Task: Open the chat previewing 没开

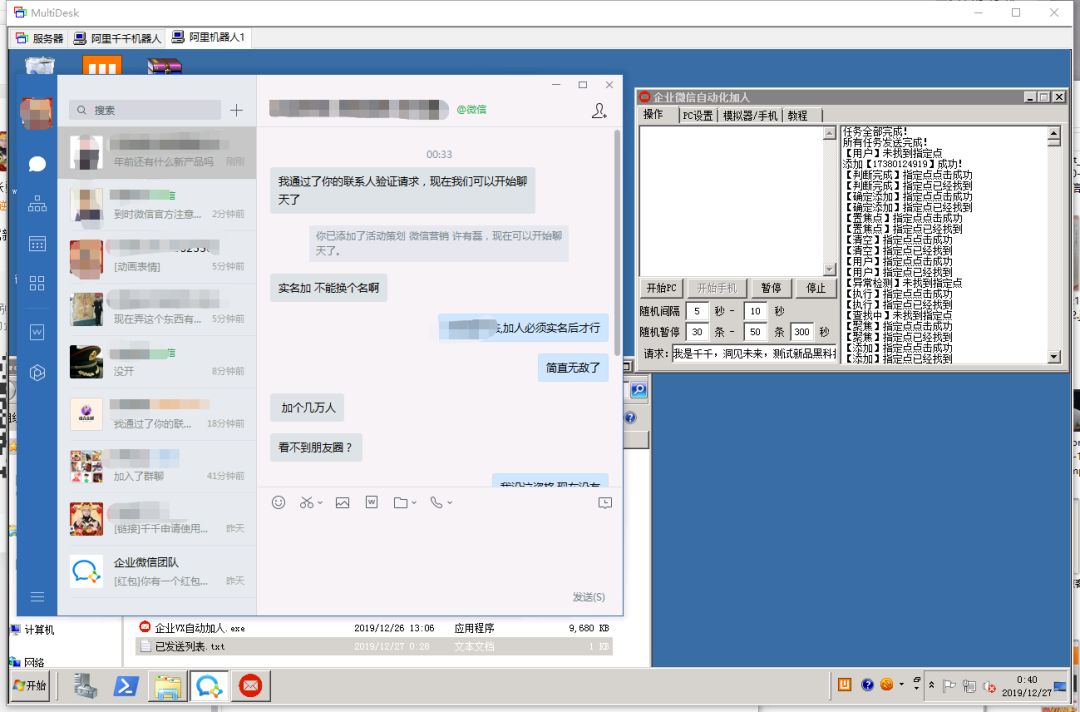Action: (x=157, y=362)
